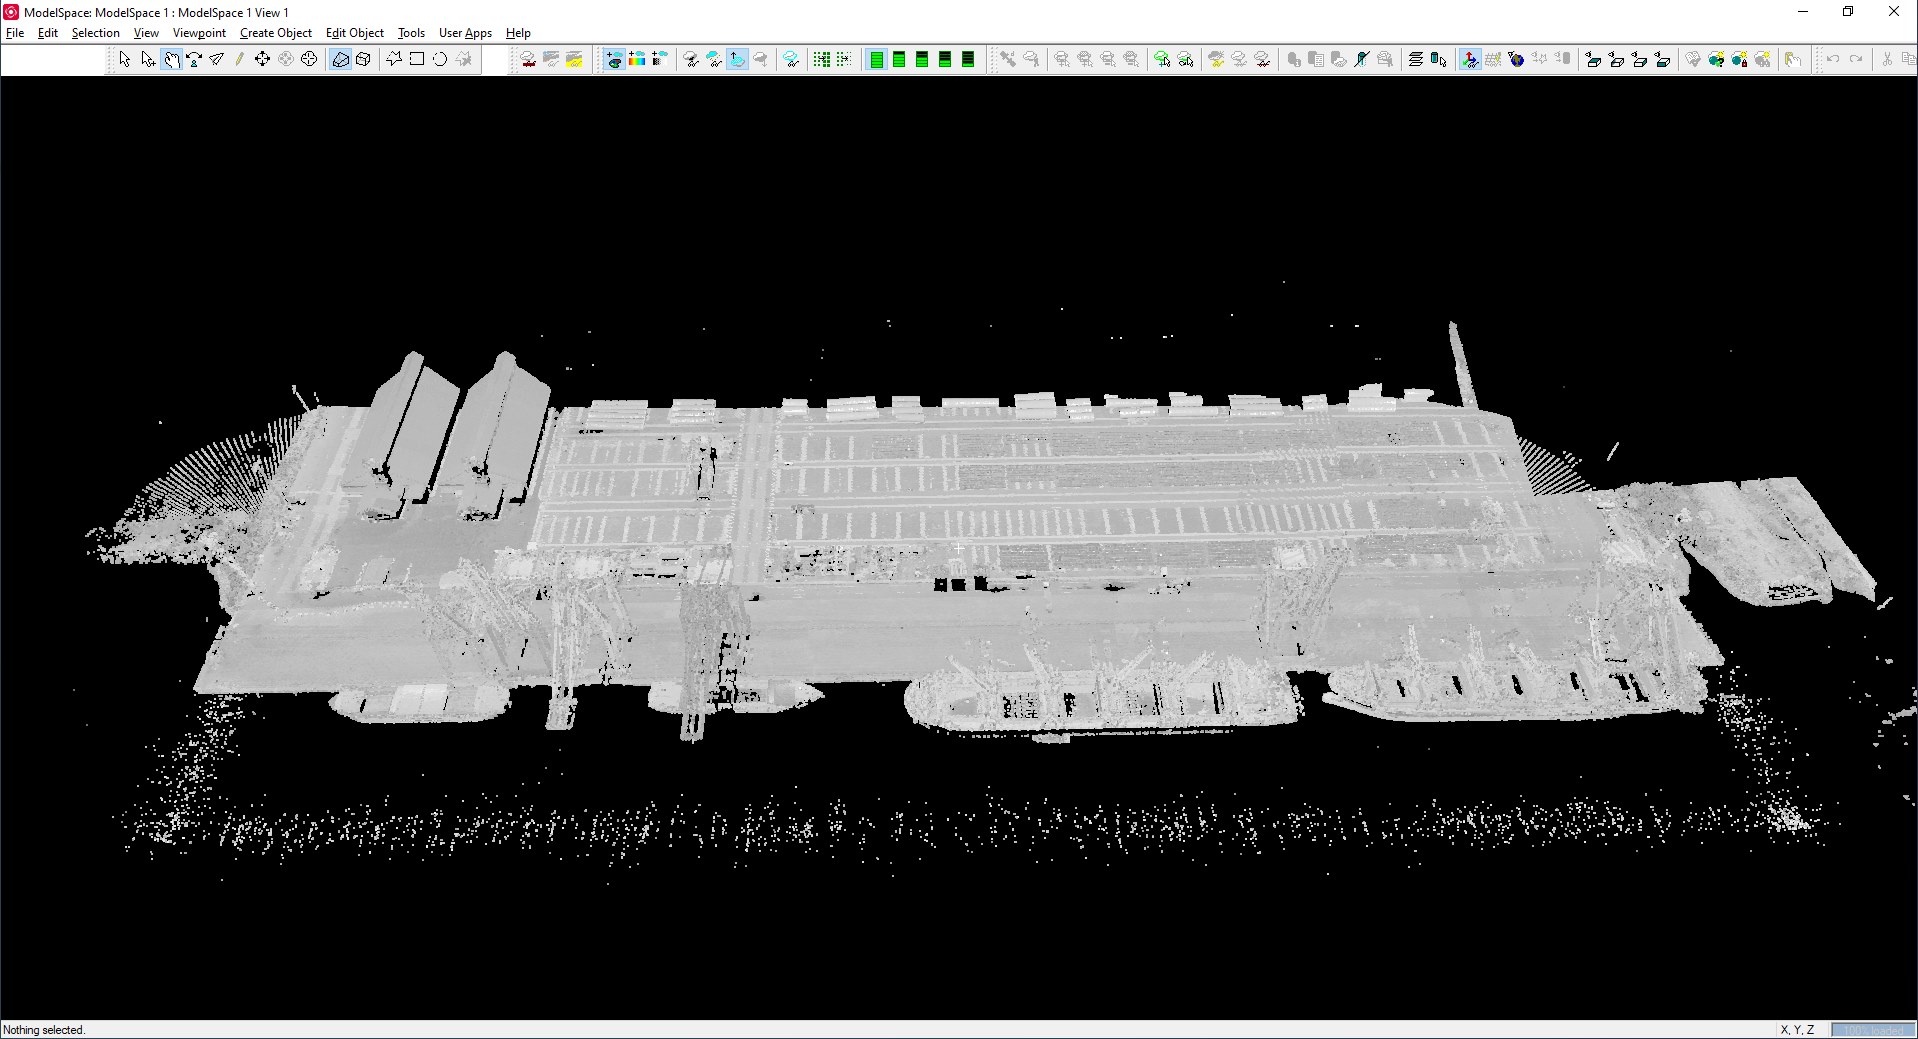This screenshot has width=1918, height=1039.
Task: Toggle the perspective view cube mode
Action: 364,59
